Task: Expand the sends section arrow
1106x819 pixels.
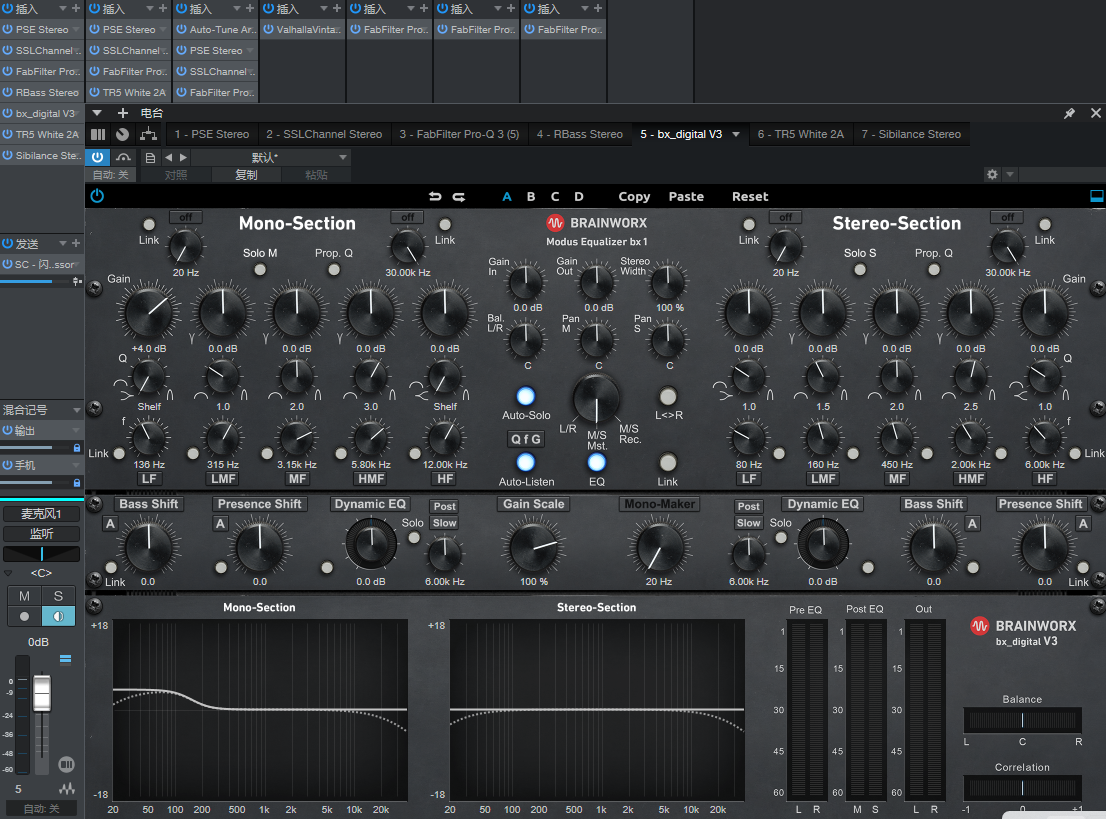Action: [63, 243]
